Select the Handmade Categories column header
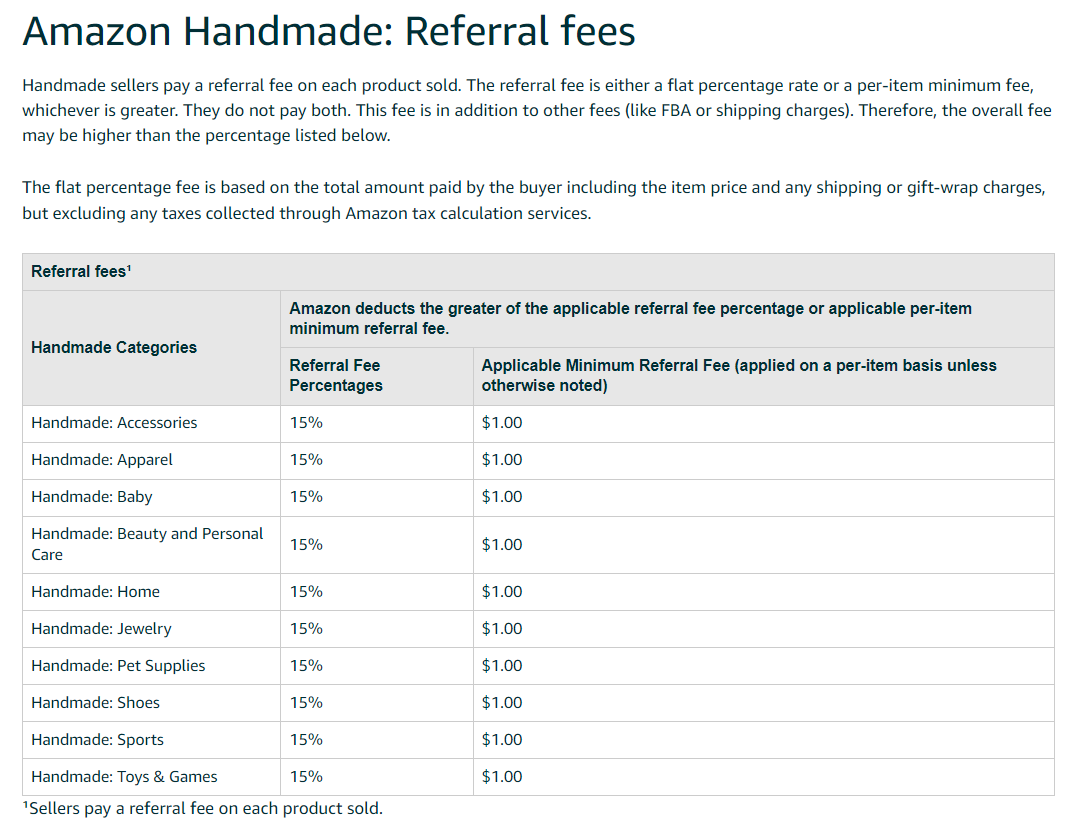1076x827 pixels. [x=152, y=347]
